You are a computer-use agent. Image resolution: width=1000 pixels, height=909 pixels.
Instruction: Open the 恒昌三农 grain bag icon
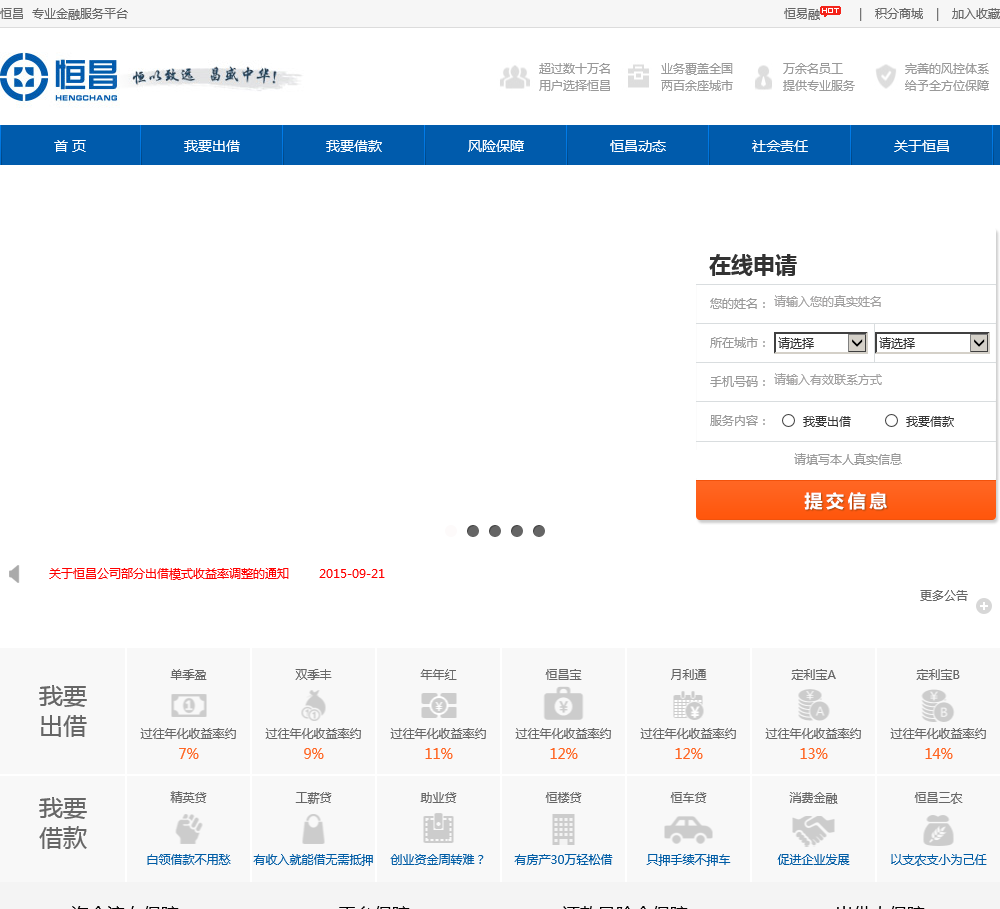coord(938,831)
